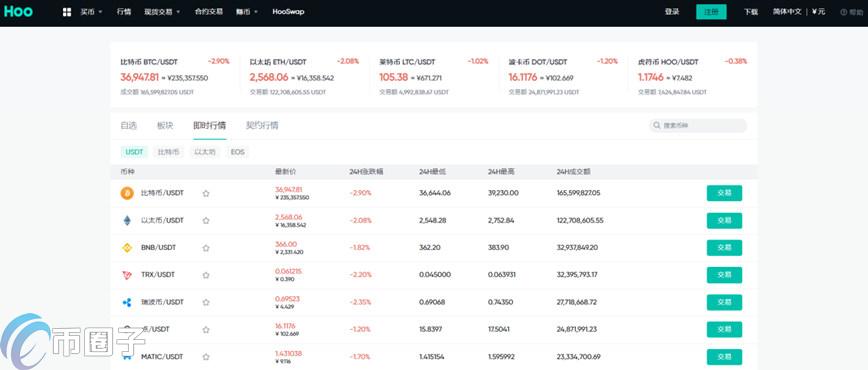The image size is (868, 370).
Task: Click the Hoo logo
Action: [x=18, y=12]
